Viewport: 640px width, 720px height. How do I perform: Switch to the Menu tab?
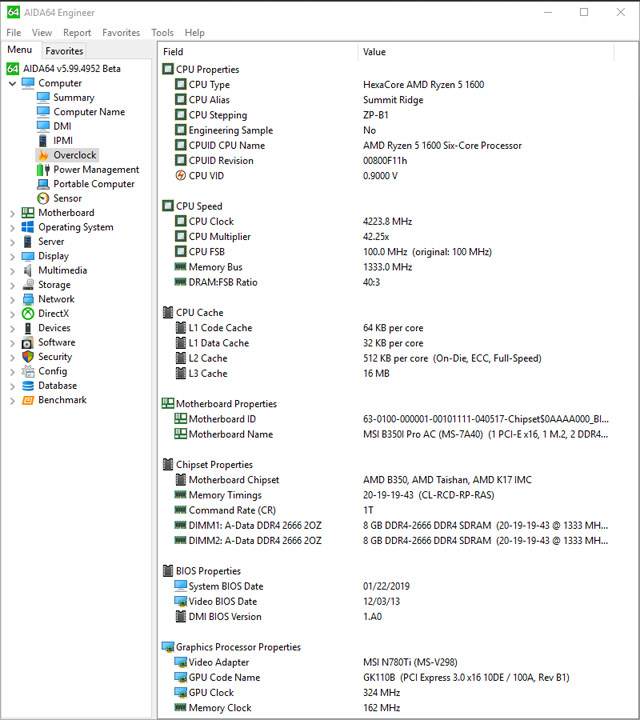coord(20,50)
